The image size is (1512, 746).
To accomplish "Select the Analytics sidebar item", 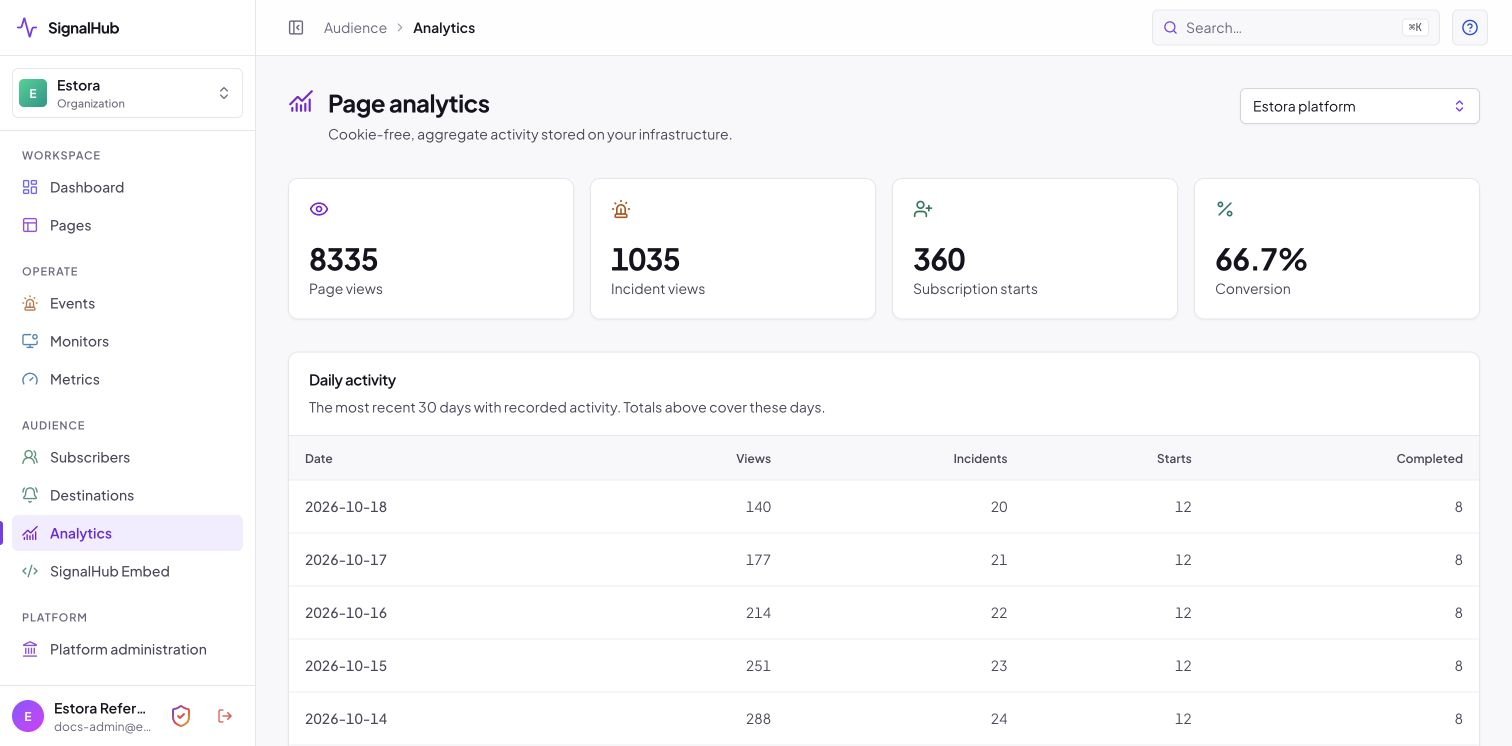I will (x=127, y=533).
